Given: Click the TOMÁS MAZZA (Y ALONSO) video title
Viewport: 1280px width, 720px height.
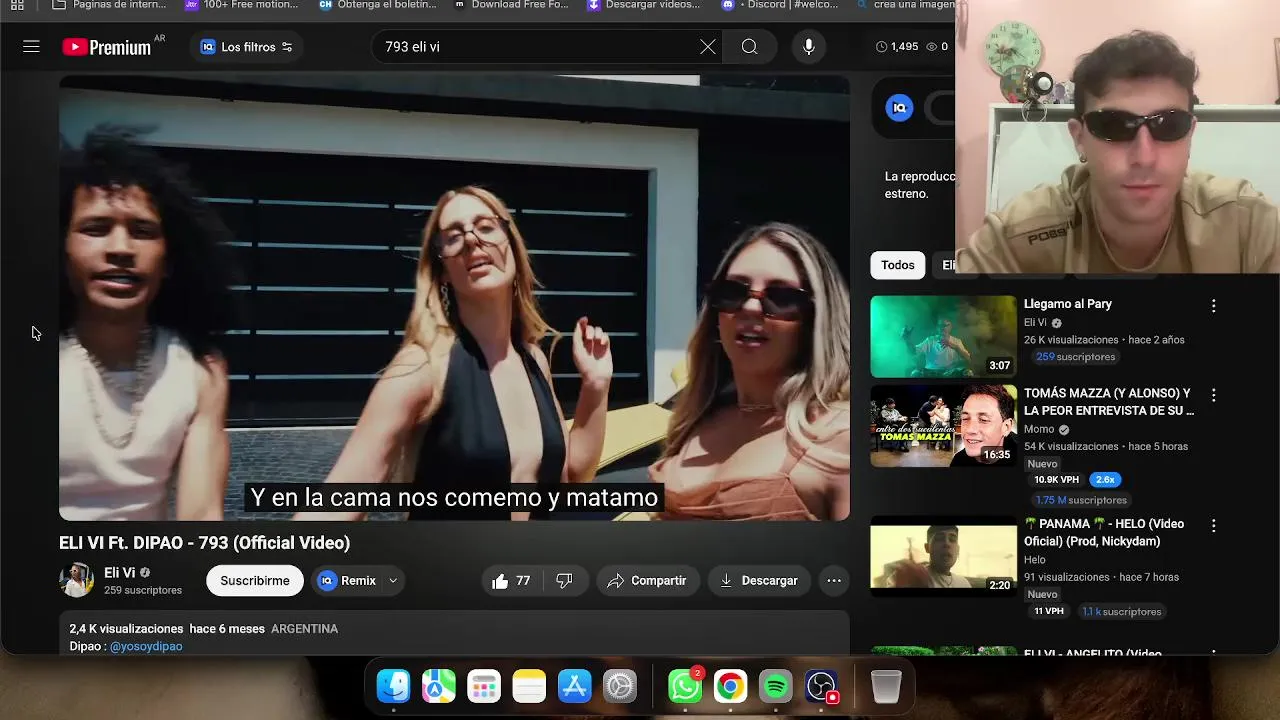Looking at the screenshot, I should click(x=1108, y=402).
